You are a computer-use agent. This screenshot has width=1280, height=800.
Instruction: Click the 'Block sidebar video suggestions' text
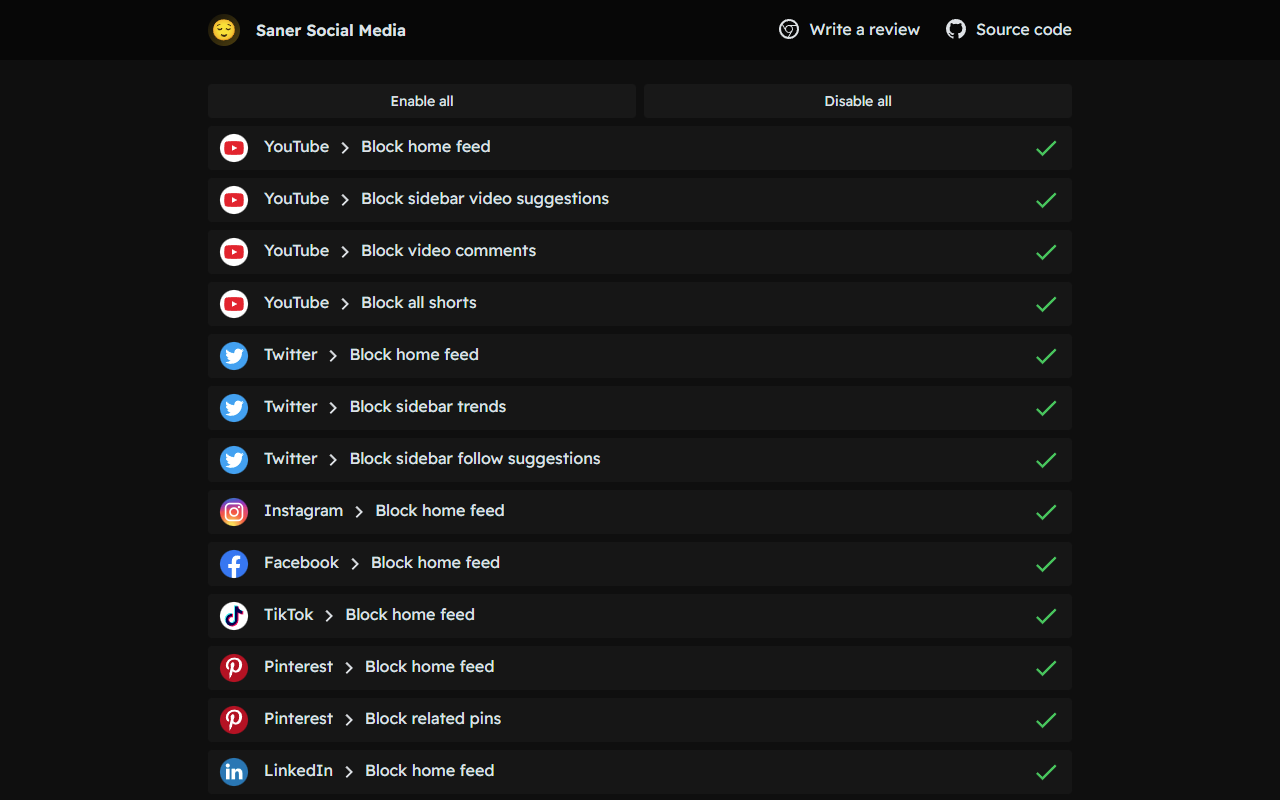click(485, 199)
